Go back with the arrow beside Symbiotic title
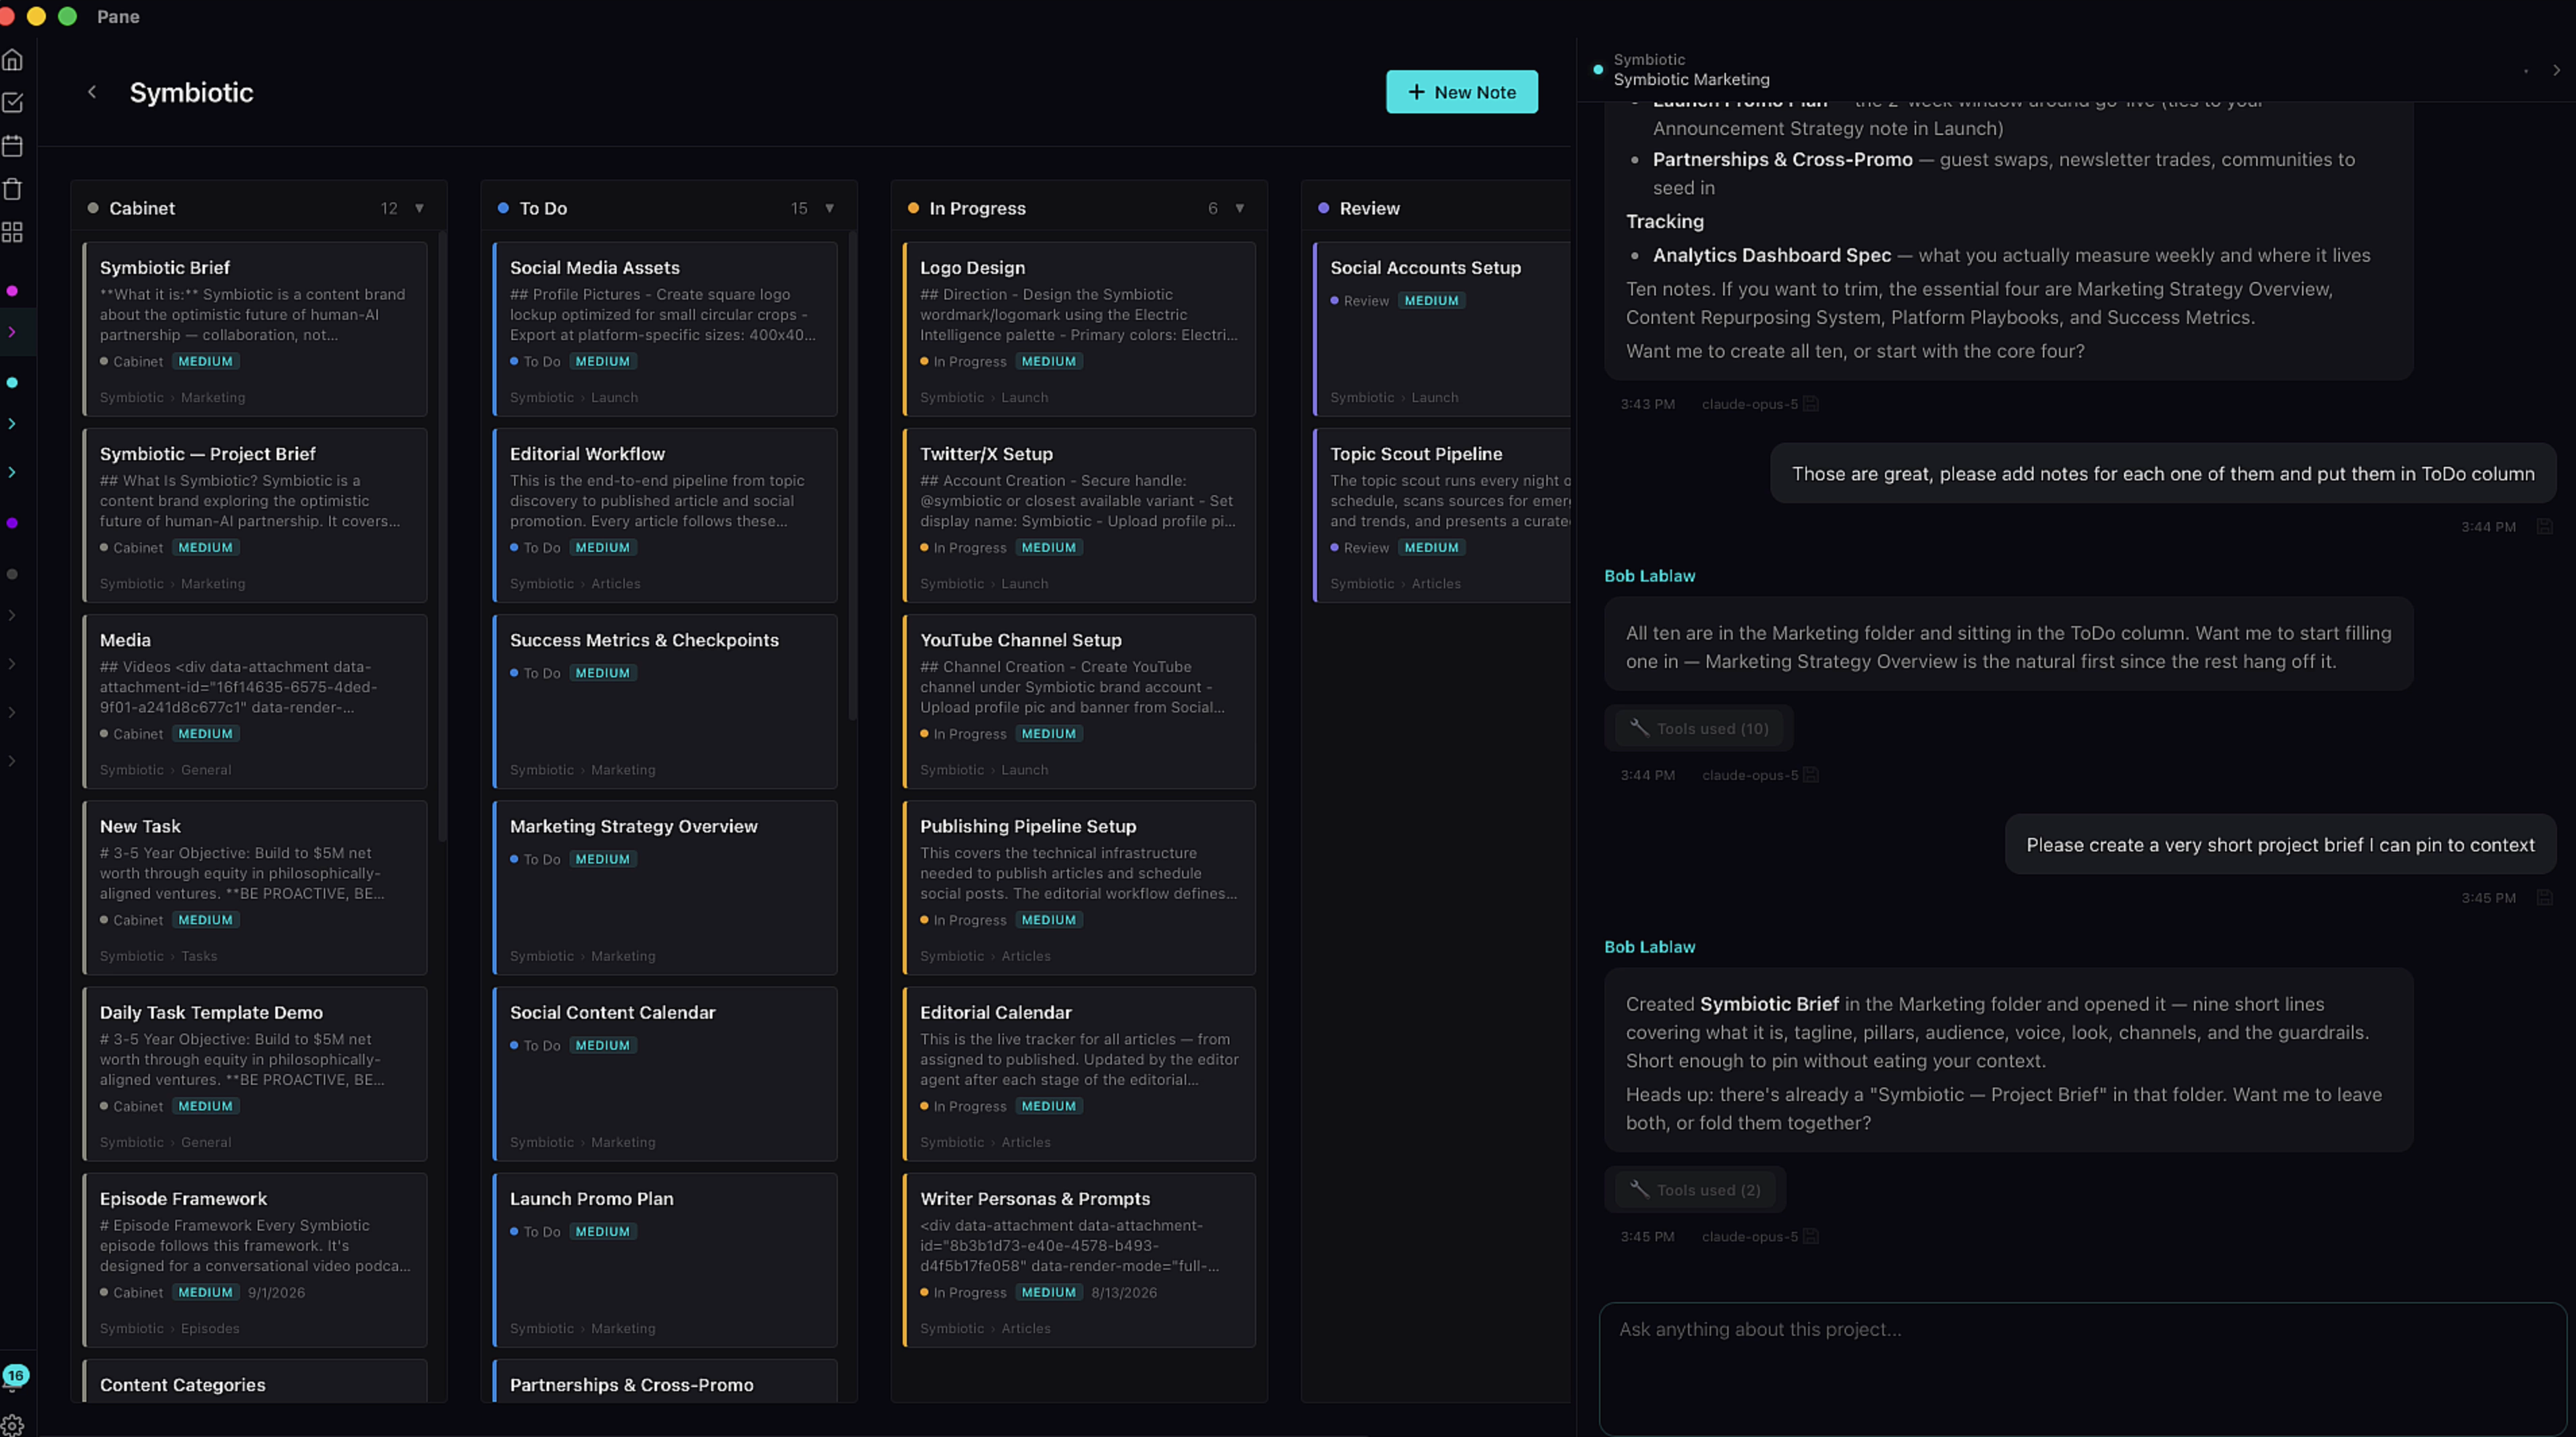Viewport: 2576px width, 1437px height. point(92,92)
